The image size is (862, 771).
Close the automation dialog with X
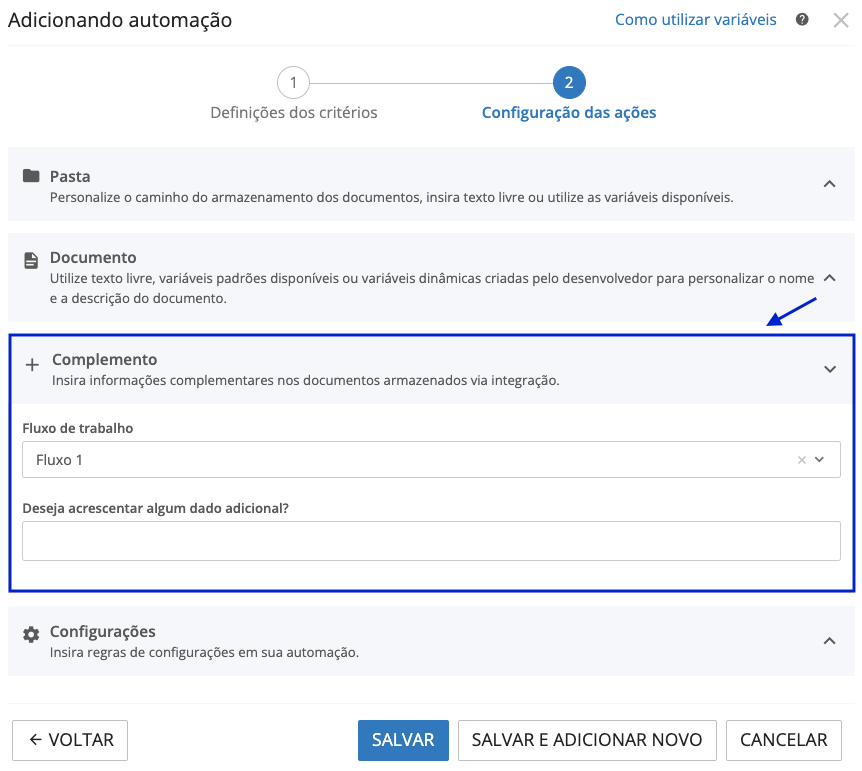(841, 20)
